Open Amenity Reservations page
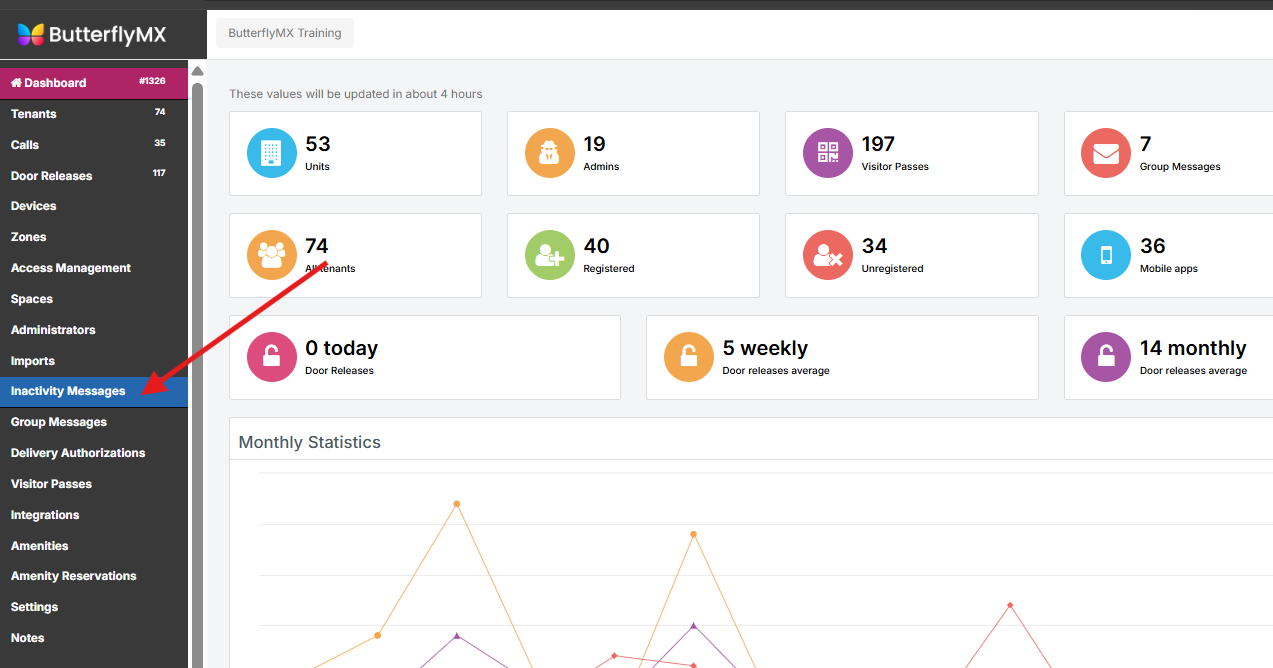 coord(73,576)
